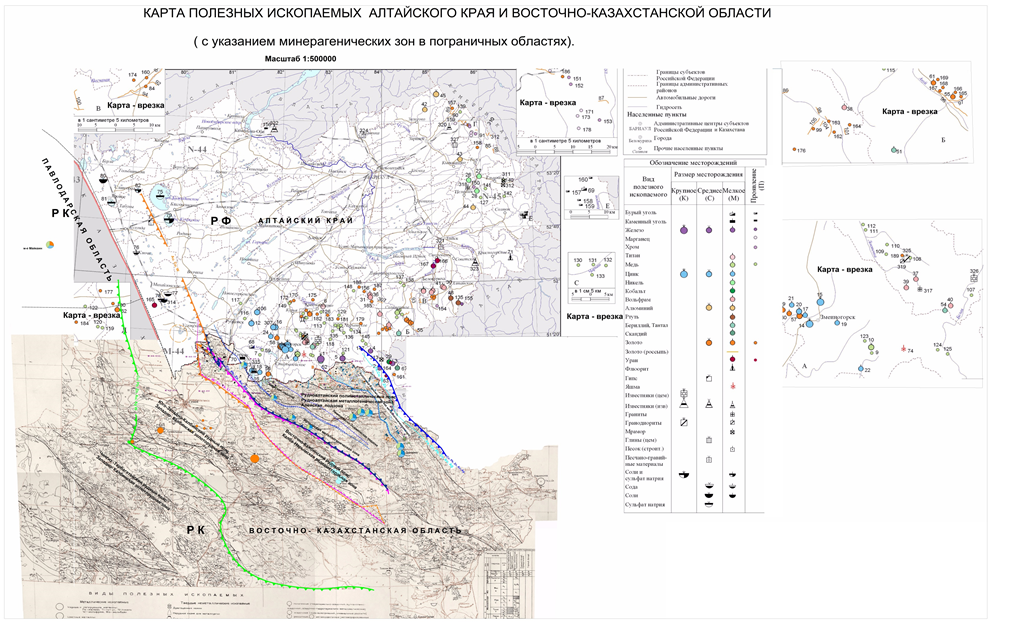Click the medium lime limestone triangle symbol
This screenshot has height=640, width=1011.
click(709, 404)
